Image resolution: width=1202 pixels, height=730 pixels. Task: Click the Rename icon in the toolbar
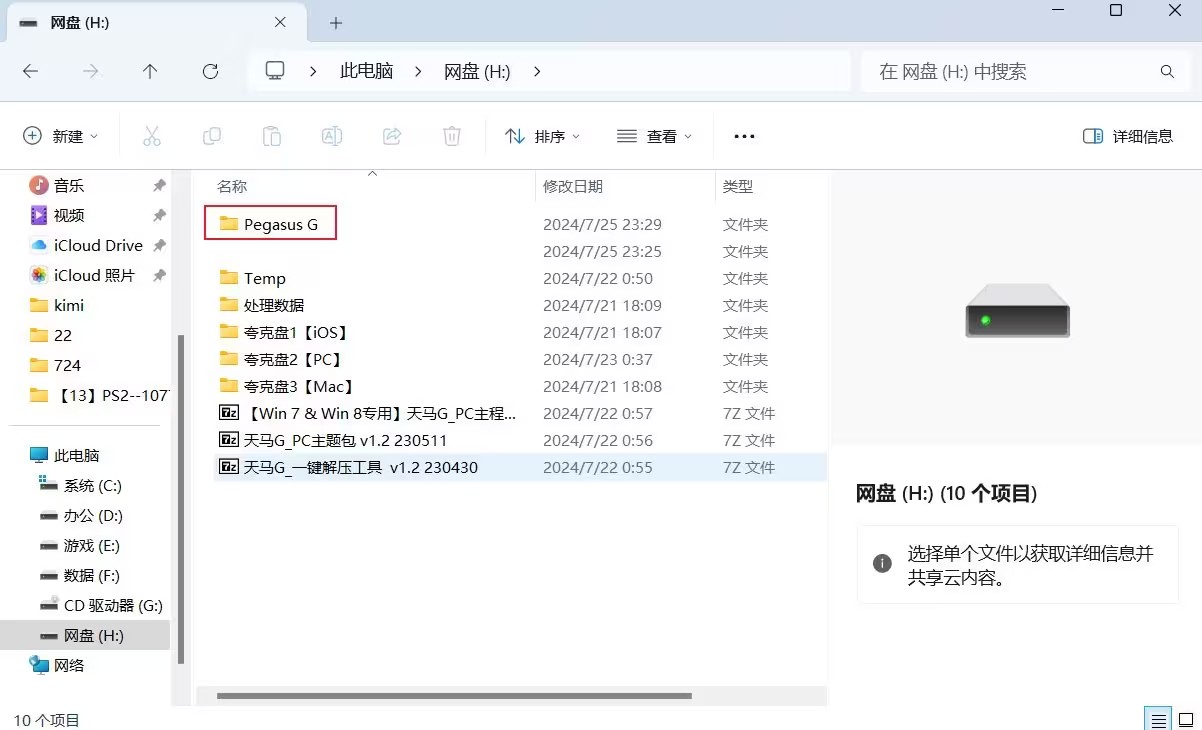pyautogui.click(x=332, y=136)
